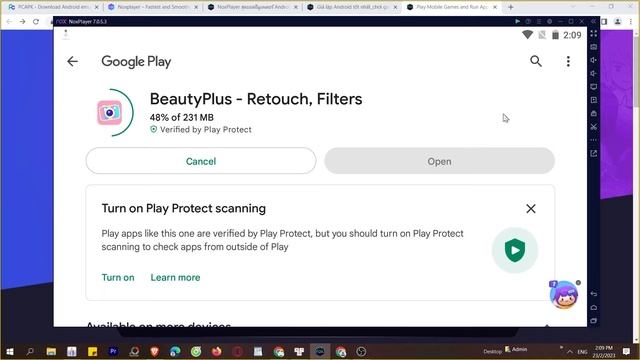Reload the browser page

point(36,22)
